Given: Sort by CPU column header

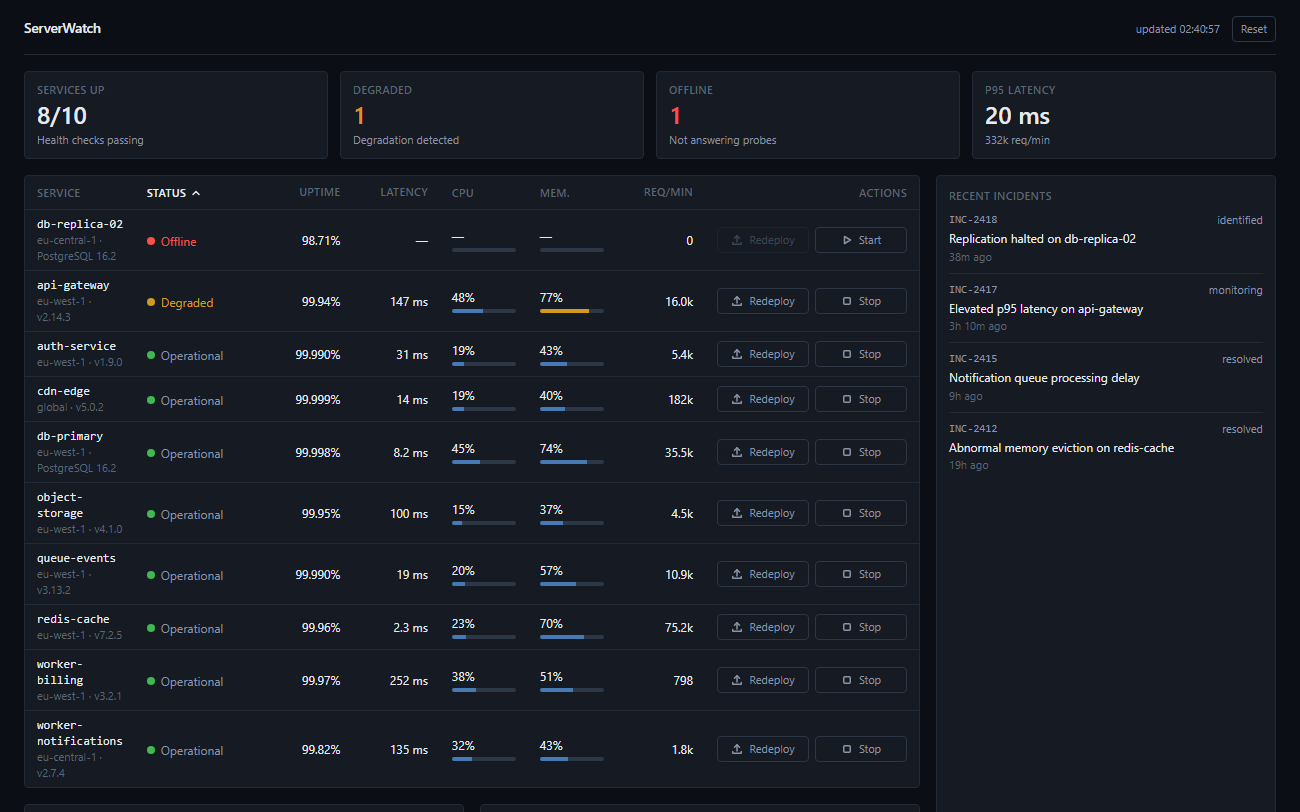Looking at the screenshot, I should click(463, 193).
